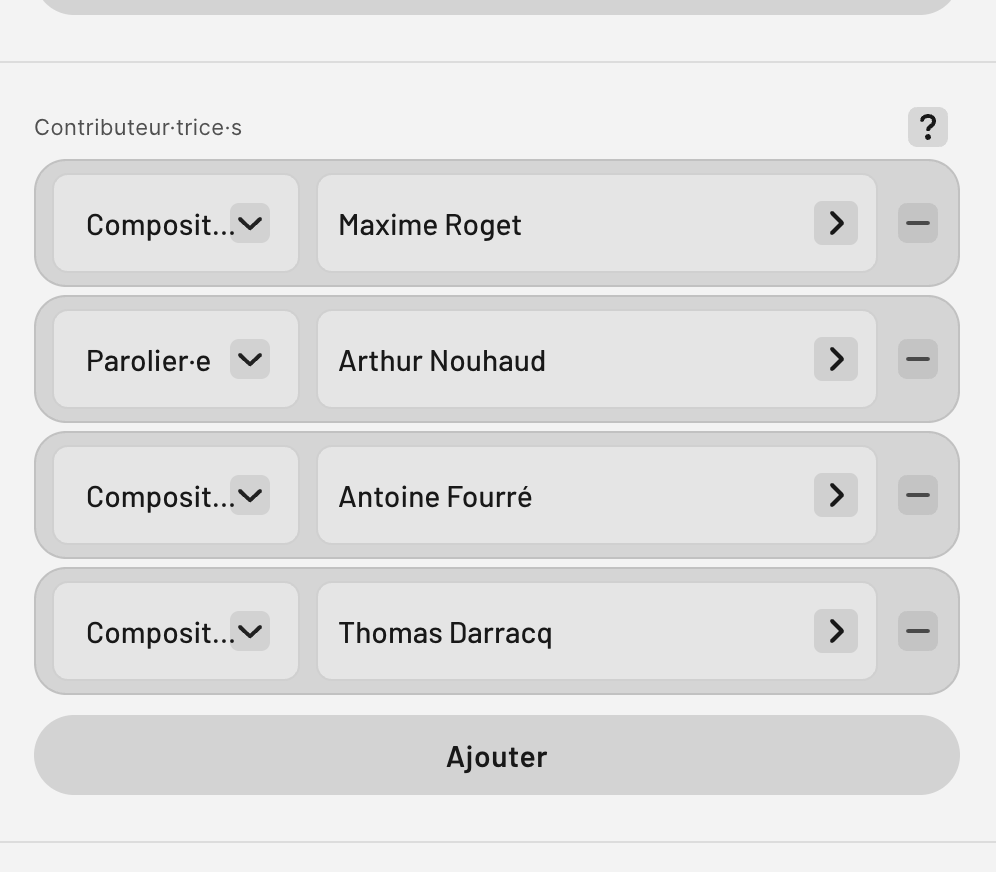Remove contributor Maxime Roget with minus icon

coord(918,223)
